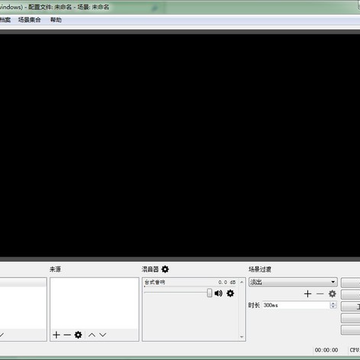Click the black preview canvas

180,145
